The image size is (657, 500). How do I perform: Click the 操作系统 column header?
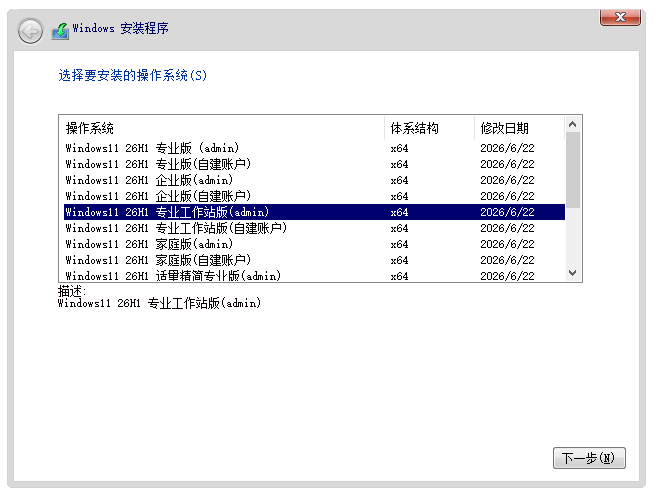coord(221,128)
